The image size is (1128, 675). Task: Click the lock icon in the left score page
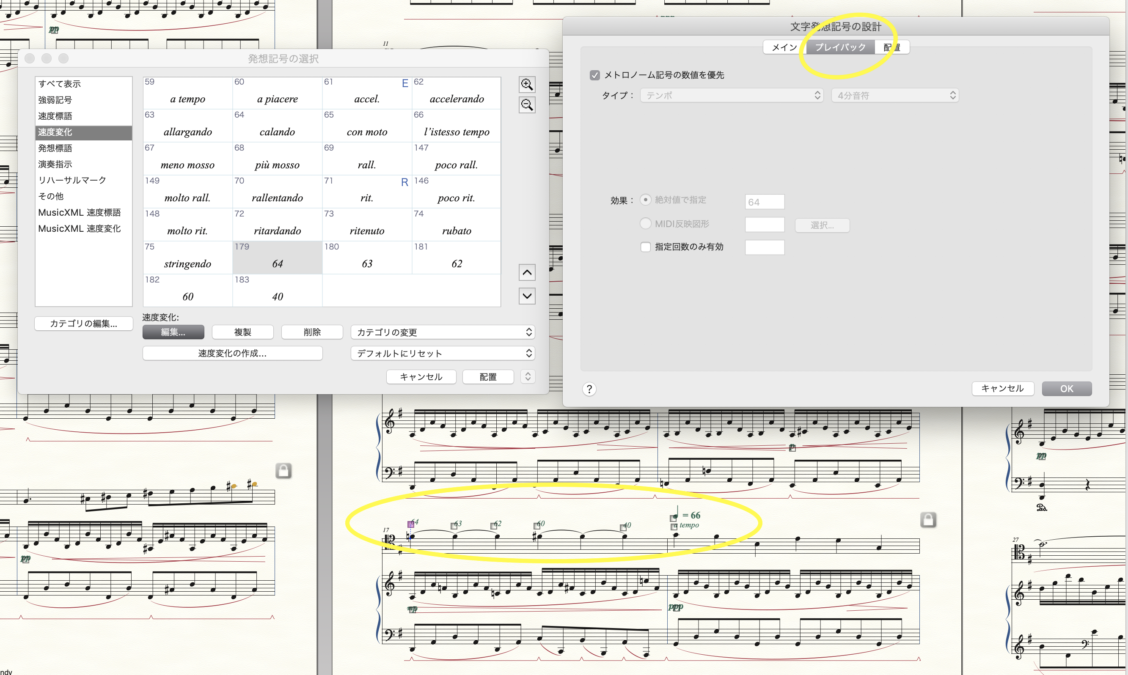pos(283,471)
